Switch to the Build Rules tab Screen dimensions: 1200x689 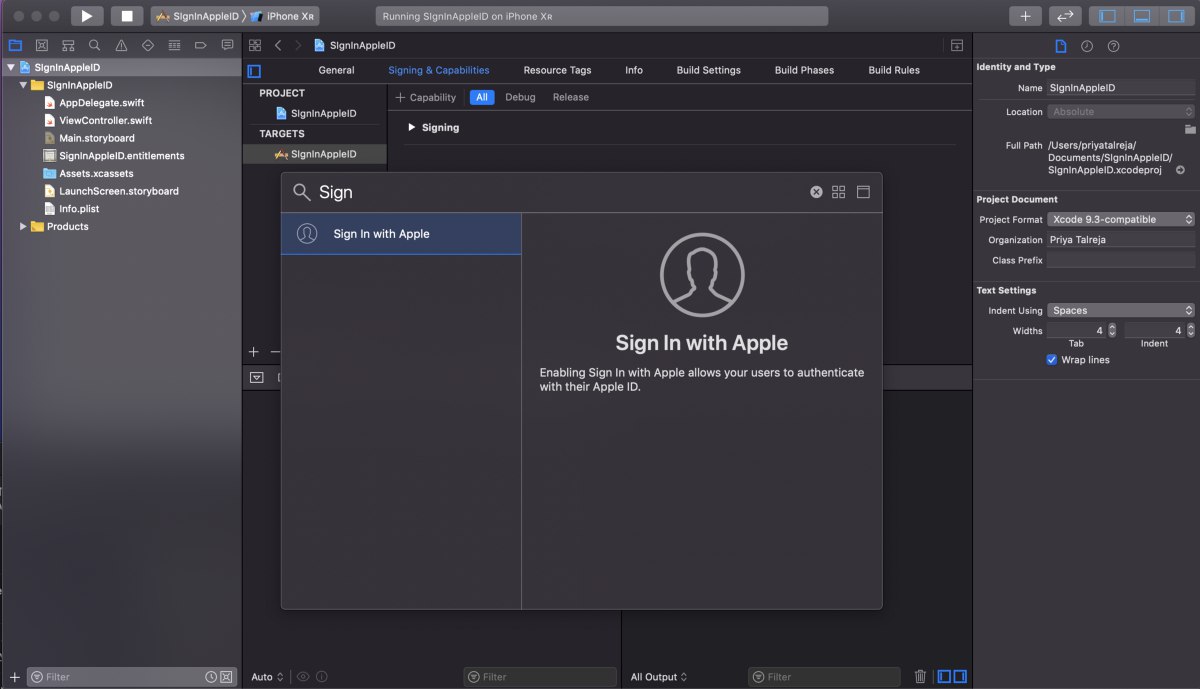[x=894, y=71]
